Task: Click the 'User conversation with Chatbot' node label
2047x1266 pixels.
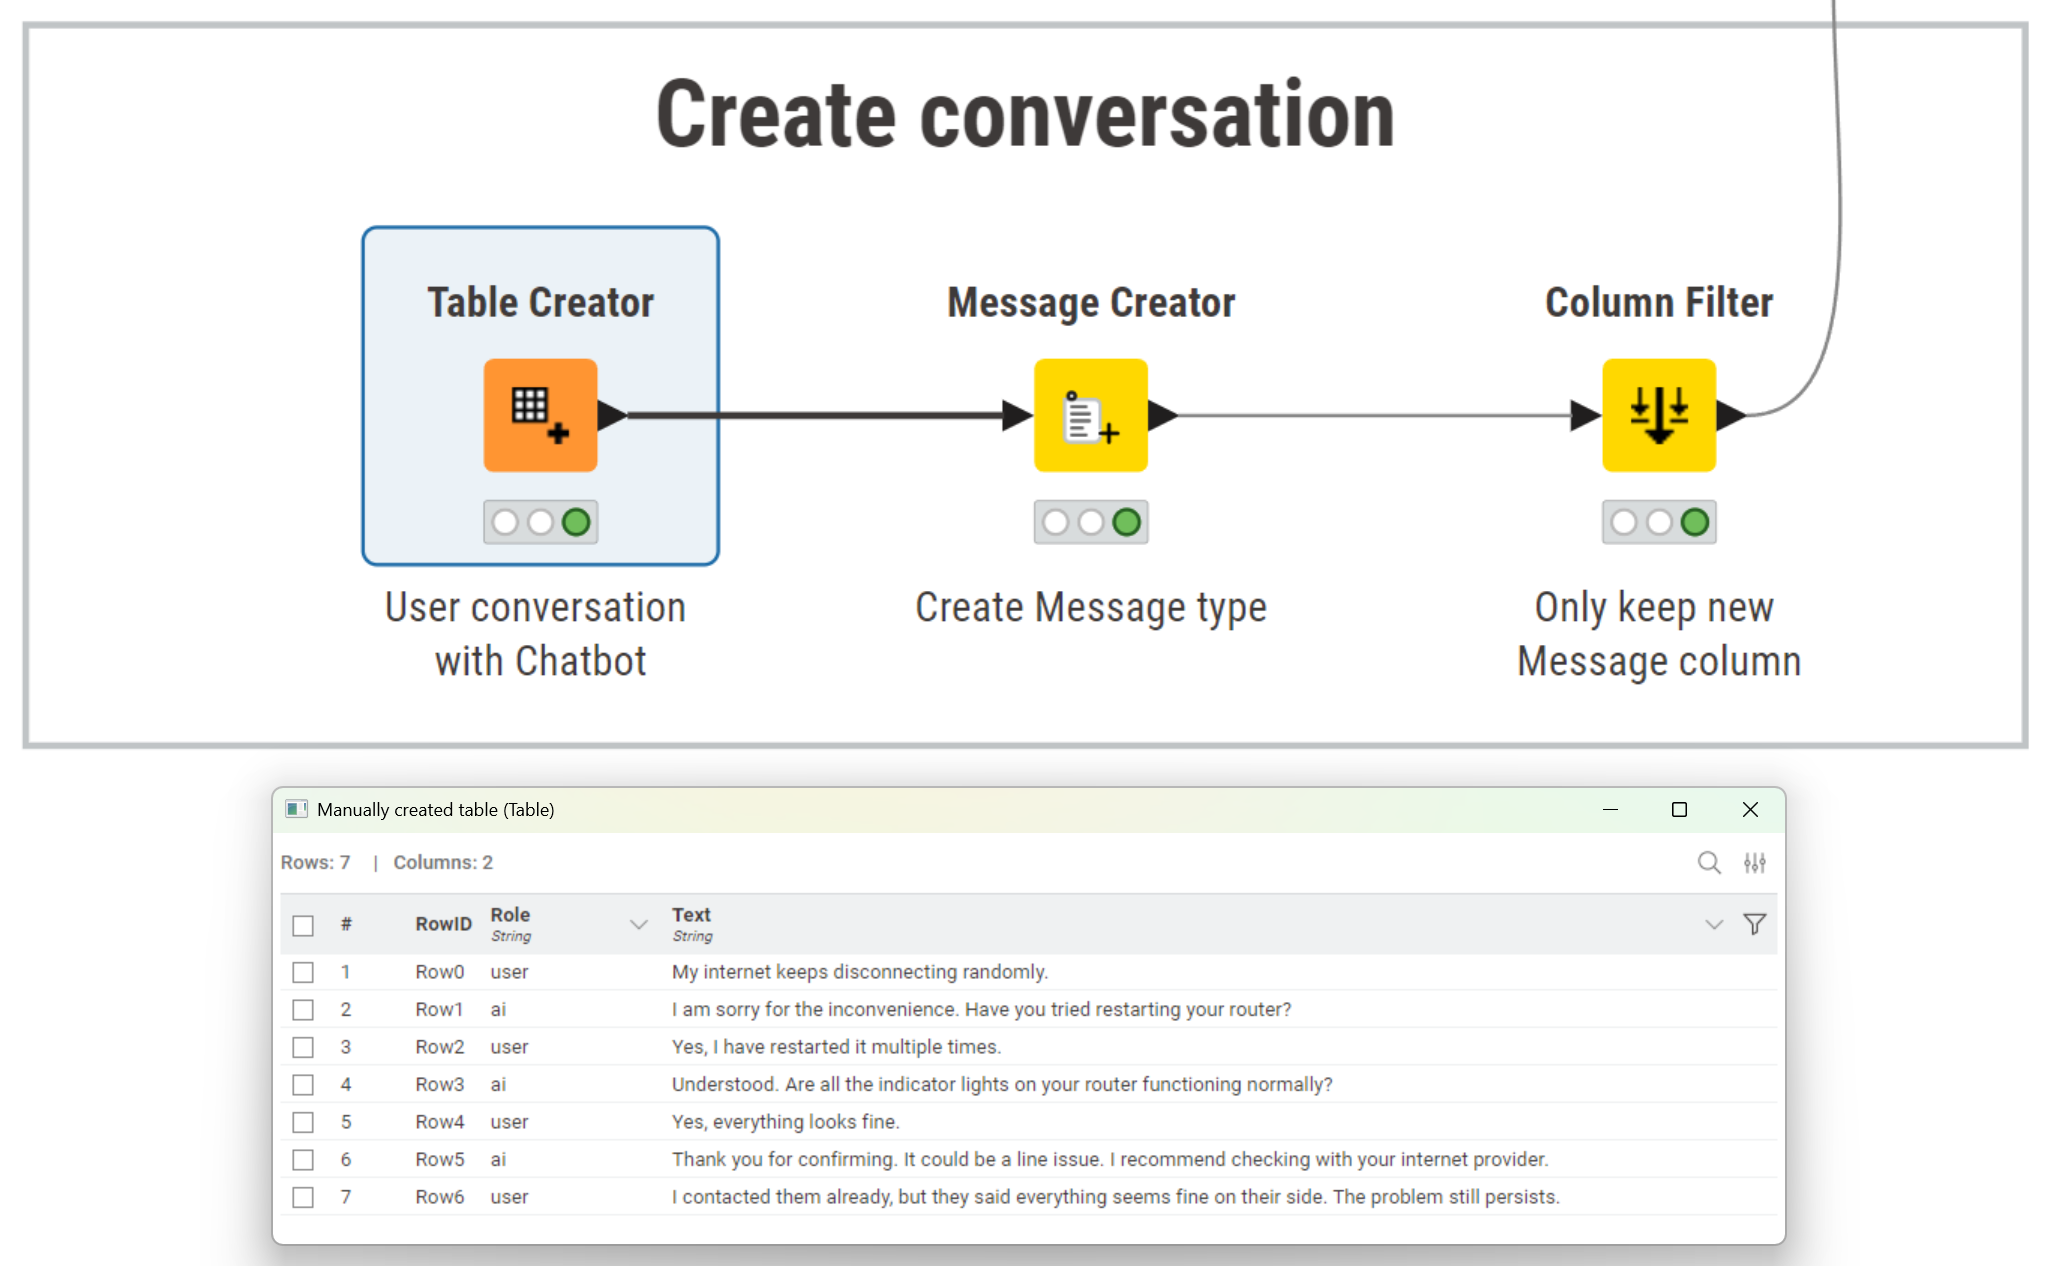Action: [x=537, y=634]
